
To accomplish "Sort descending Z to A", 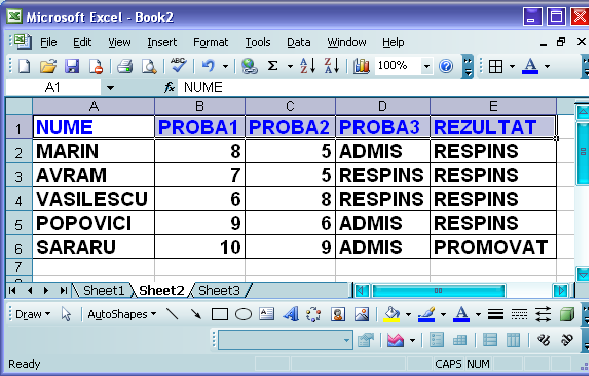I will [332, 66].
